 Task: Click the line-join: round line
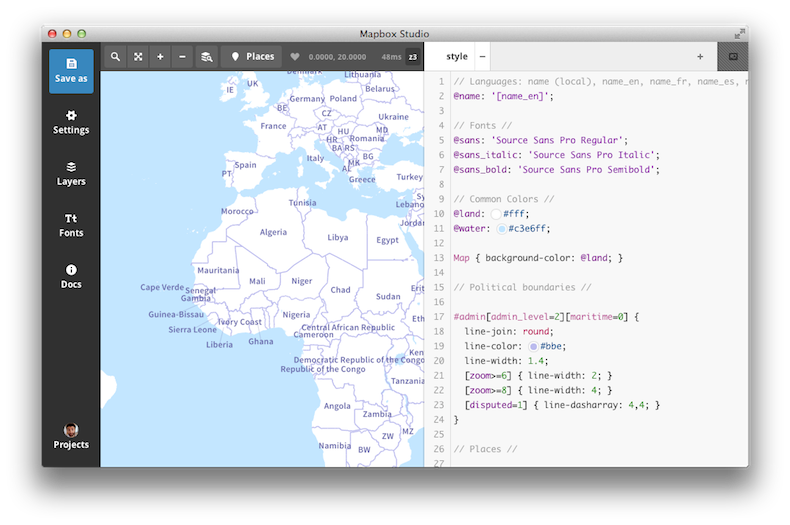509,332
